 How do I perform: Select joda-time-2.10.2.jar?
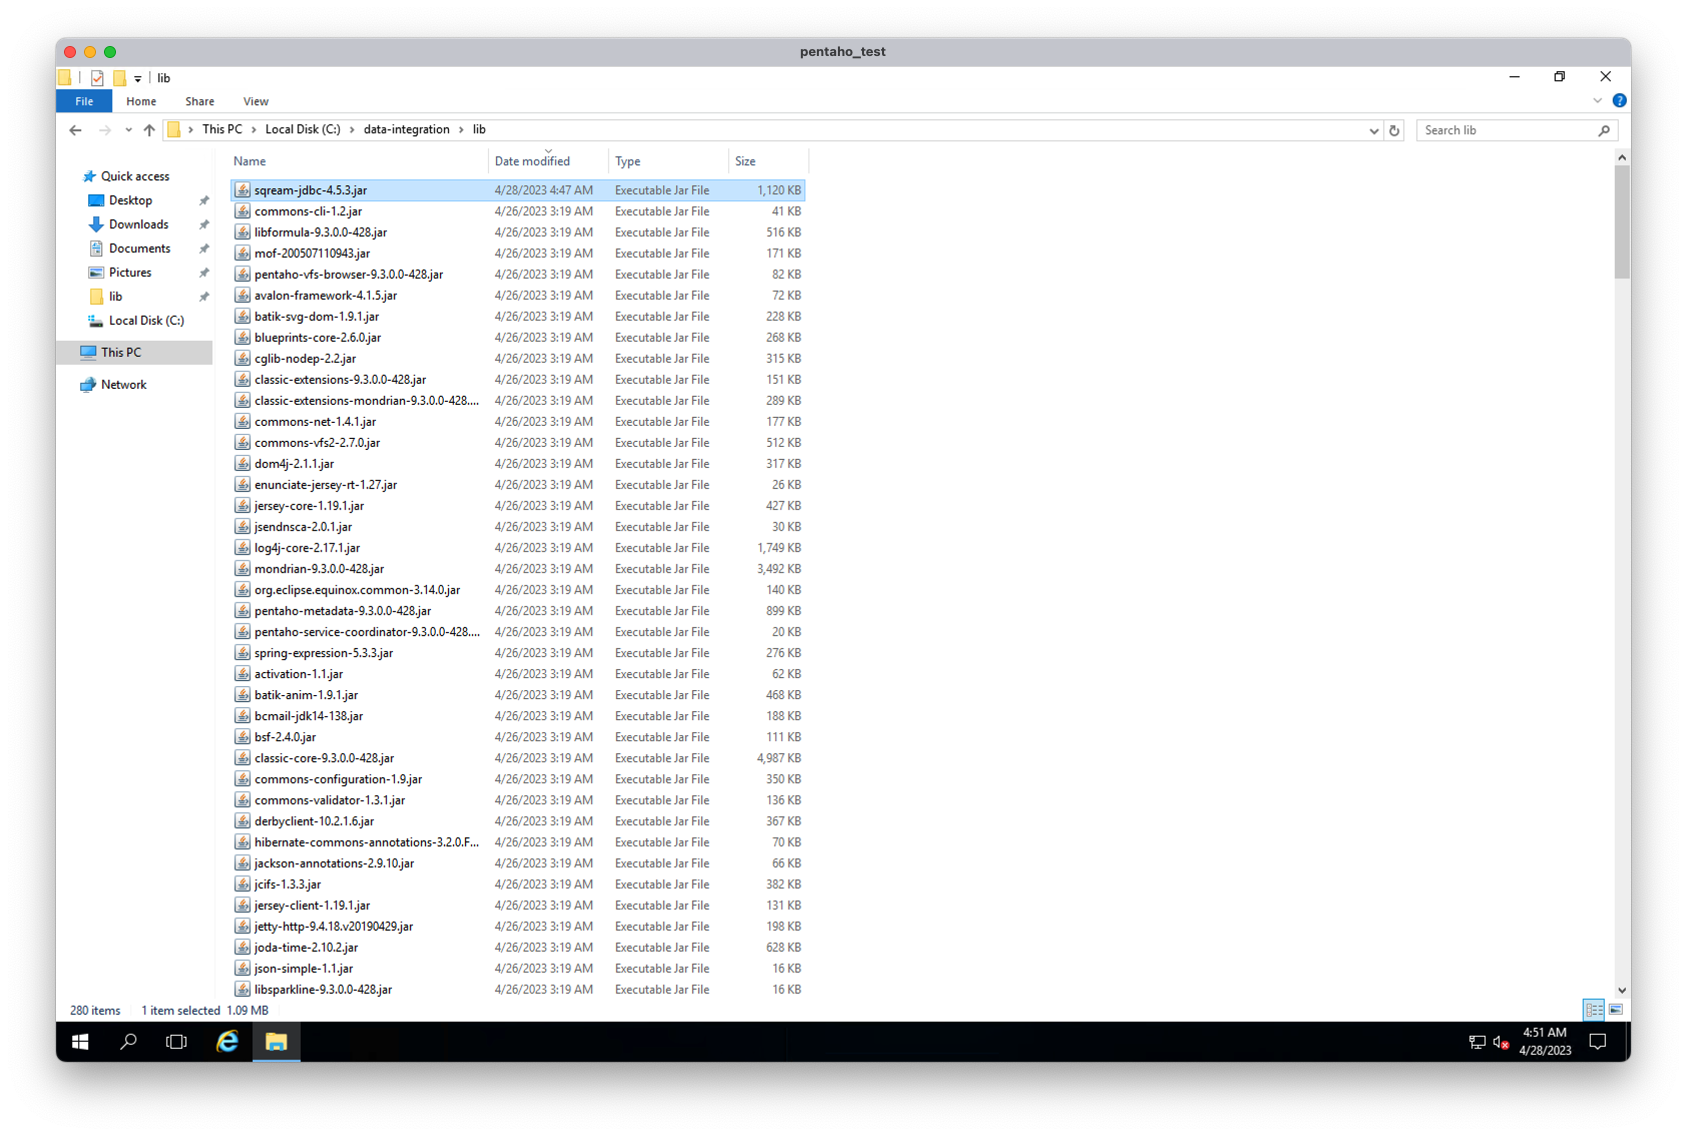pyautogui.click(x=518, y=947)
